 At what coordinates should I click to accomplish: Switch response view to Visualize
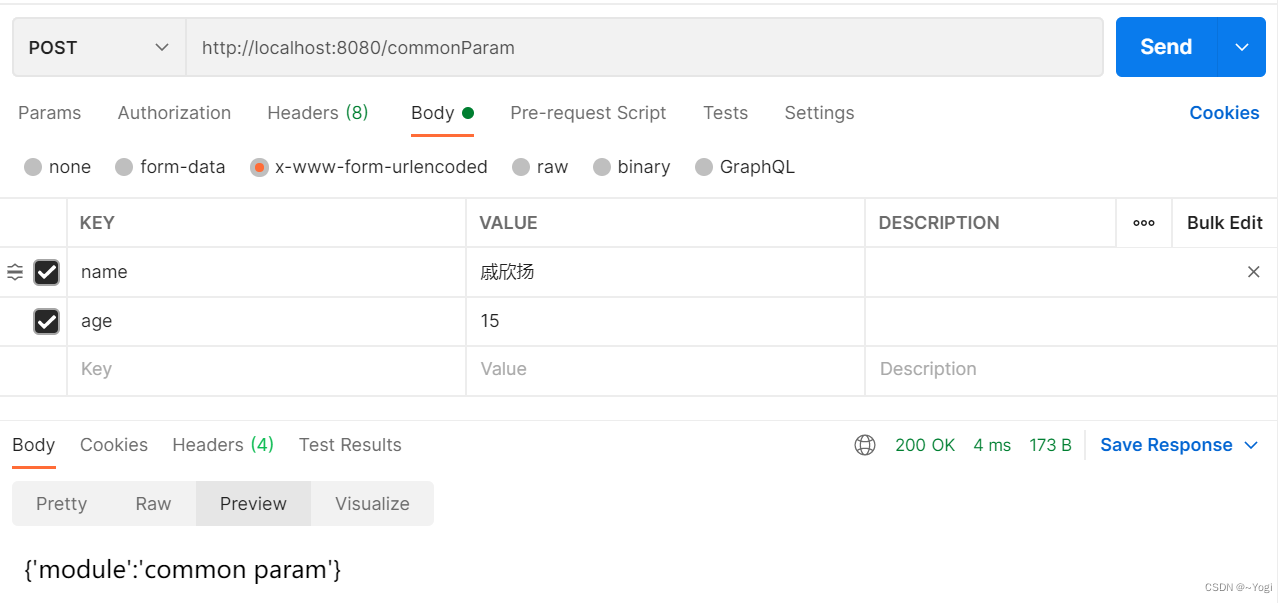pos(372,503)
